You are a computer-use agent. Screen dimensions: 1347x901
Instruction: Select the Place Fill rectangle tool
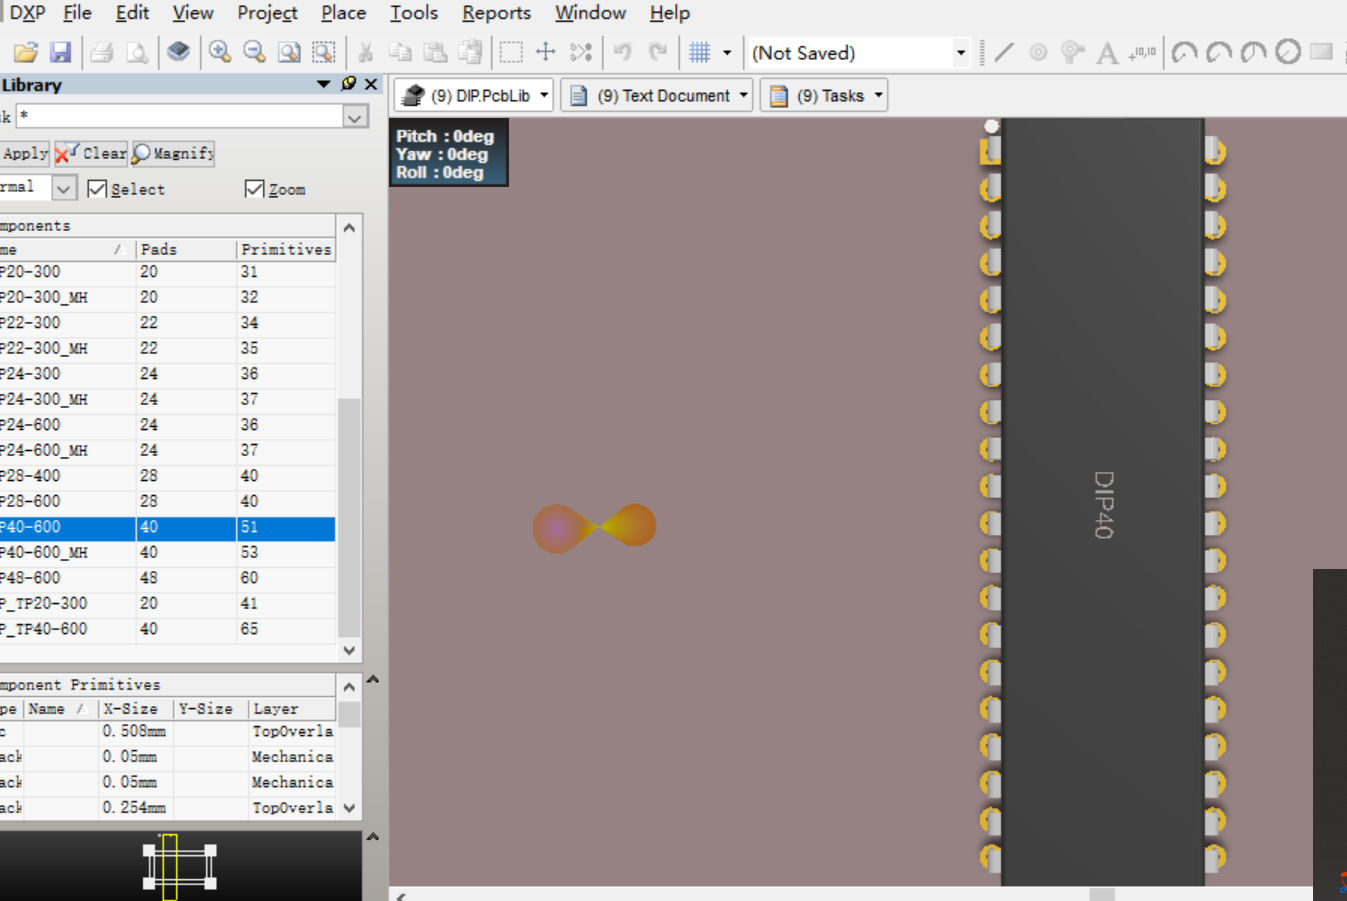tap(1321, 52)
